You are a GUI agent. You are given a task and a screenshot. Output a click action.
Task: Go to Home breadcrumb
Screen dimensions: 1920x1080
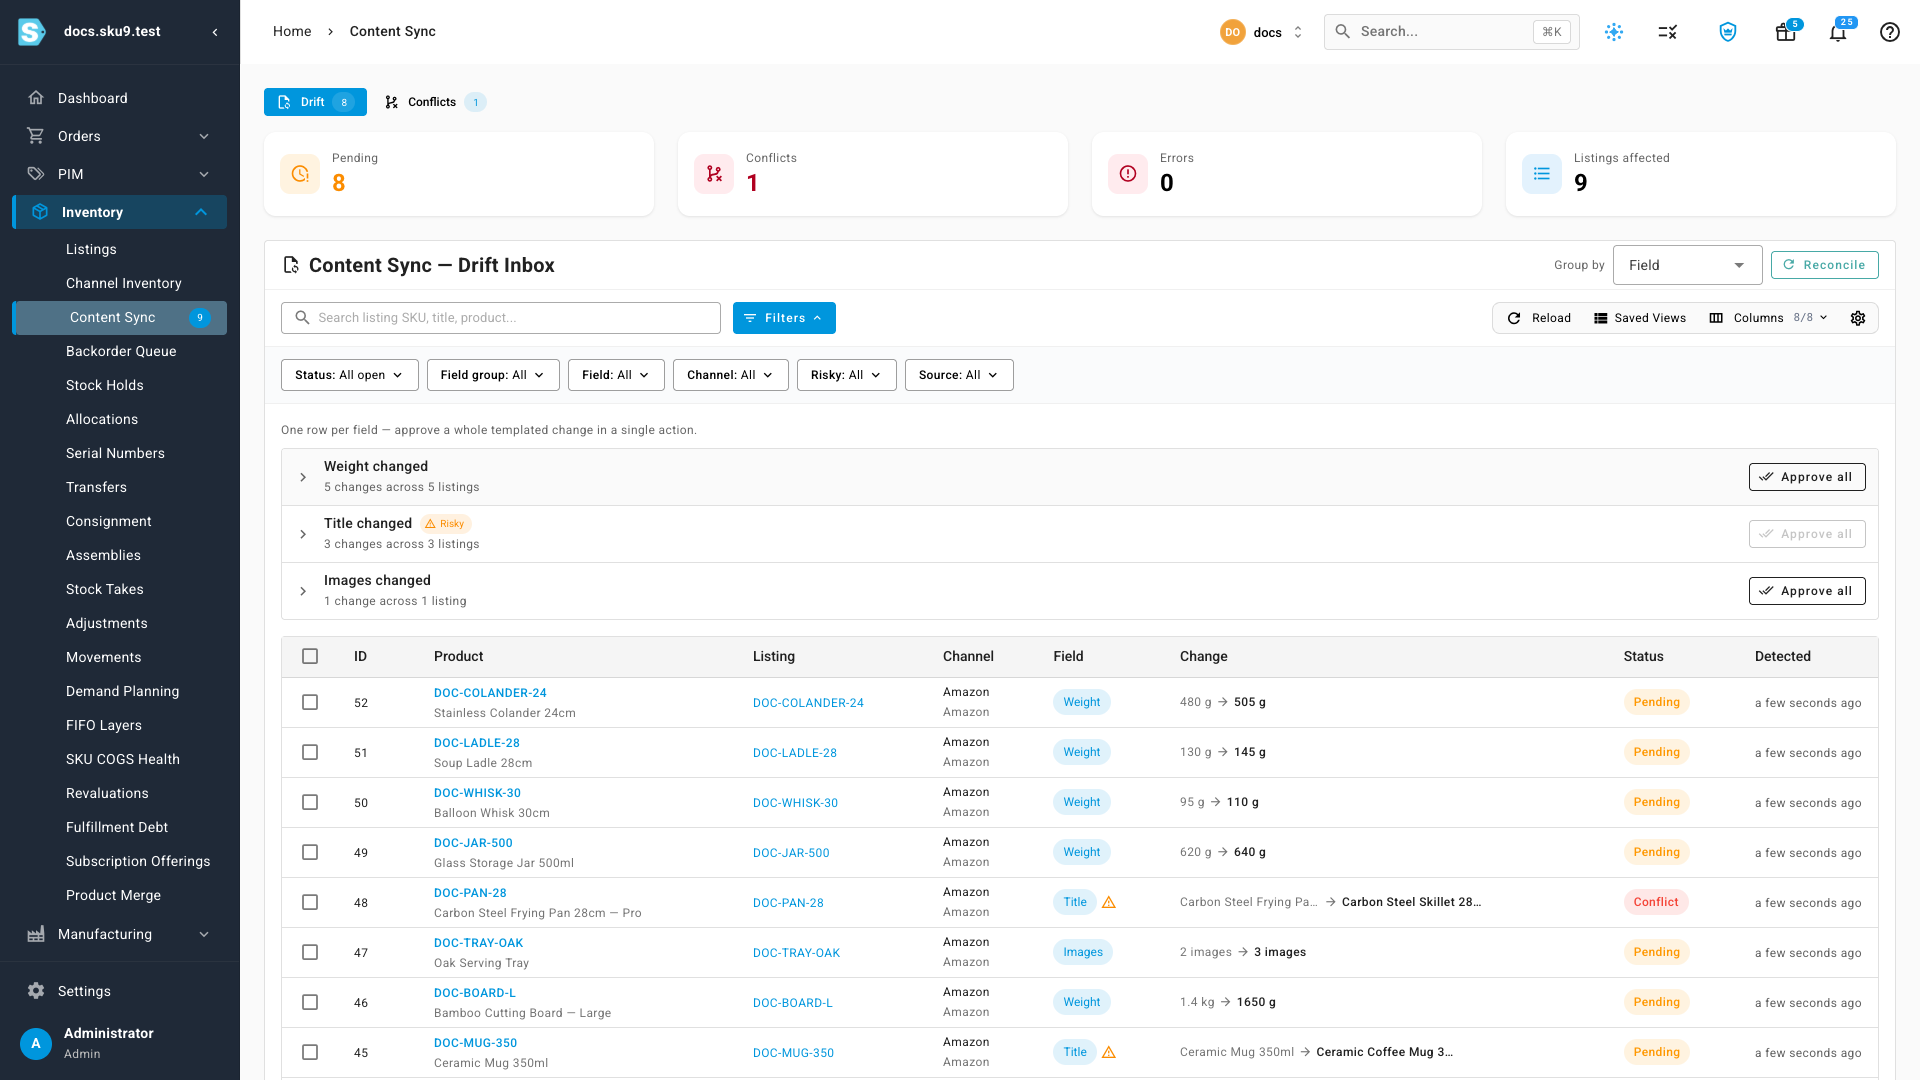(292, 32)
